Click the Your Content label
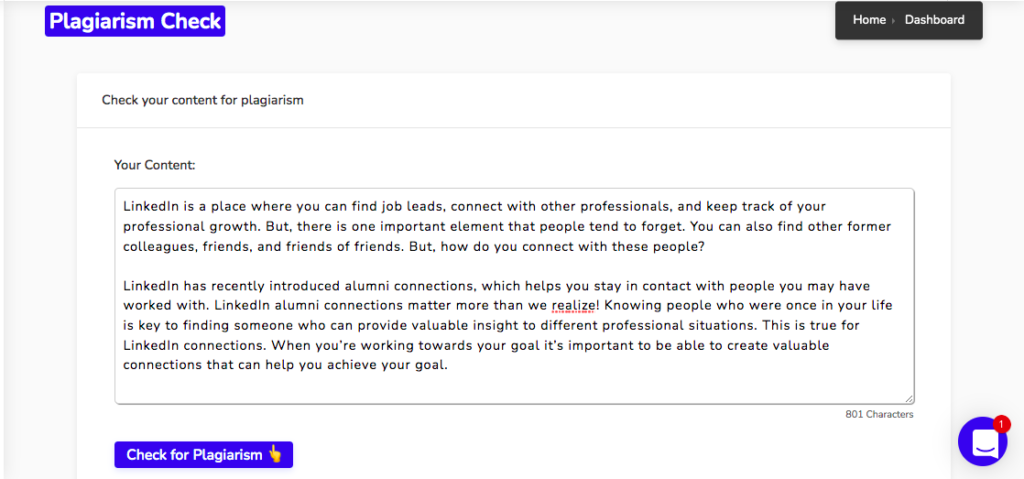 point(155,165)
